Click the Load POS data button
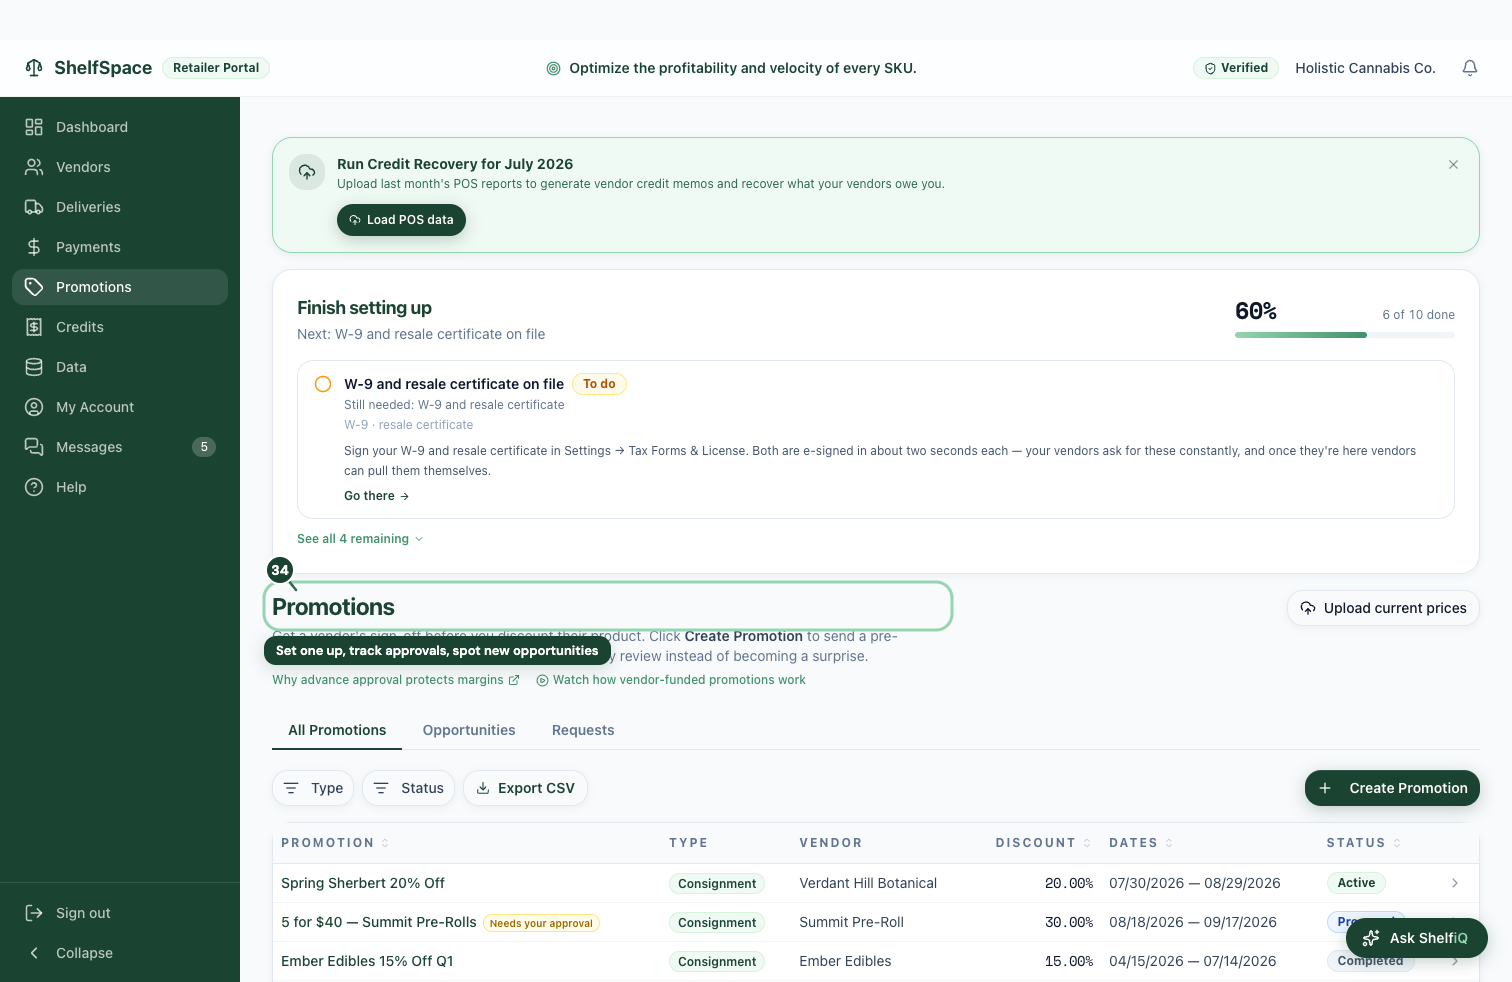This screenshot has width=1512, height=982. (x=401, y=220)
